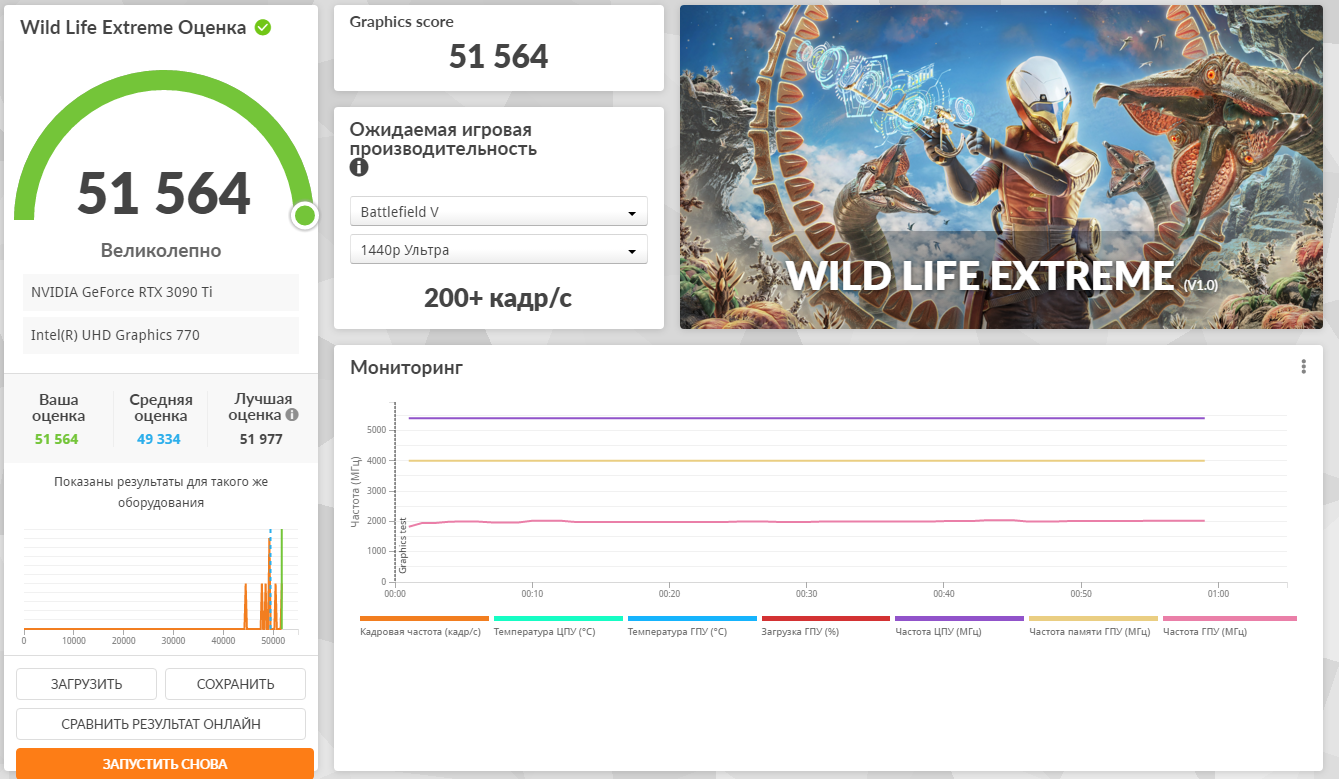Click the score distribution histogram chart
Image resolution: width=1339 pixels, height=779 pixels.
[161, 584]
